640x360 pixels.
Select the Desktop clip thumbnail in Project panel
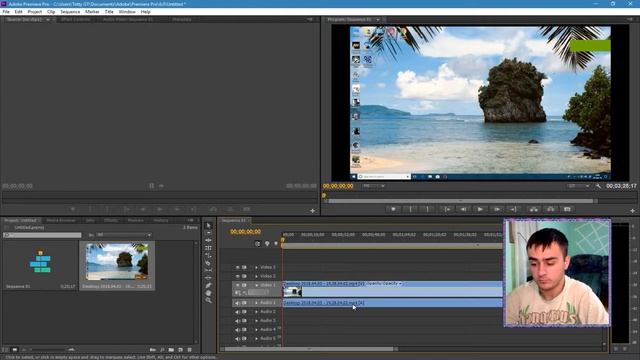(117, 262)
